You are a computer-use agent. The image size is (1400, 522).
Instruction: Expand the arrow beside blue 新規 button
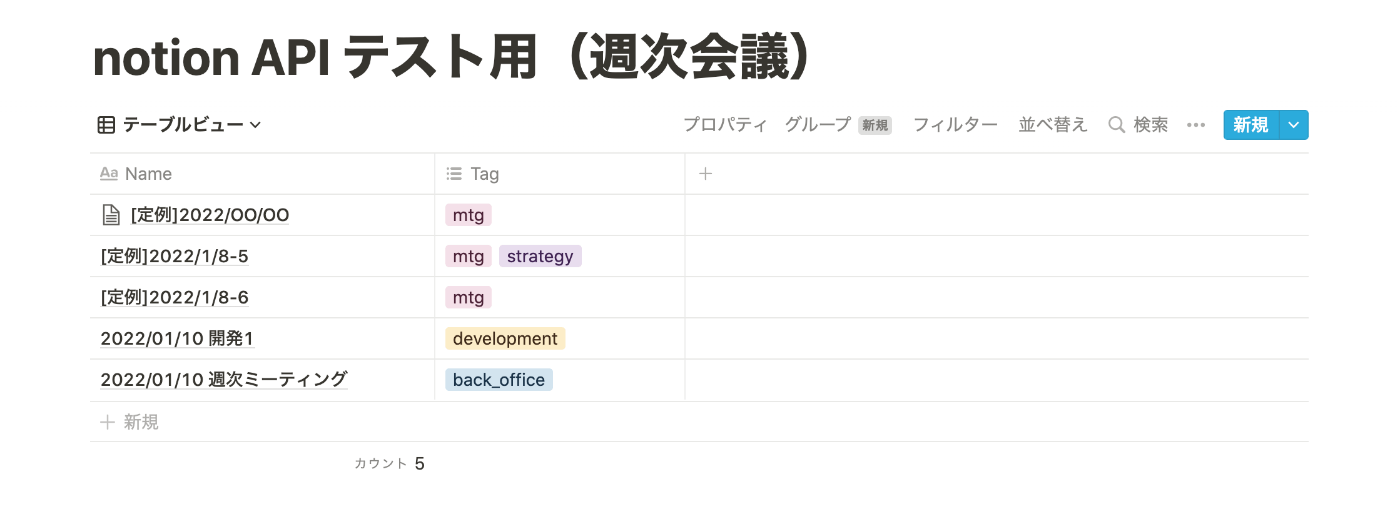[x=1294, y=125]
